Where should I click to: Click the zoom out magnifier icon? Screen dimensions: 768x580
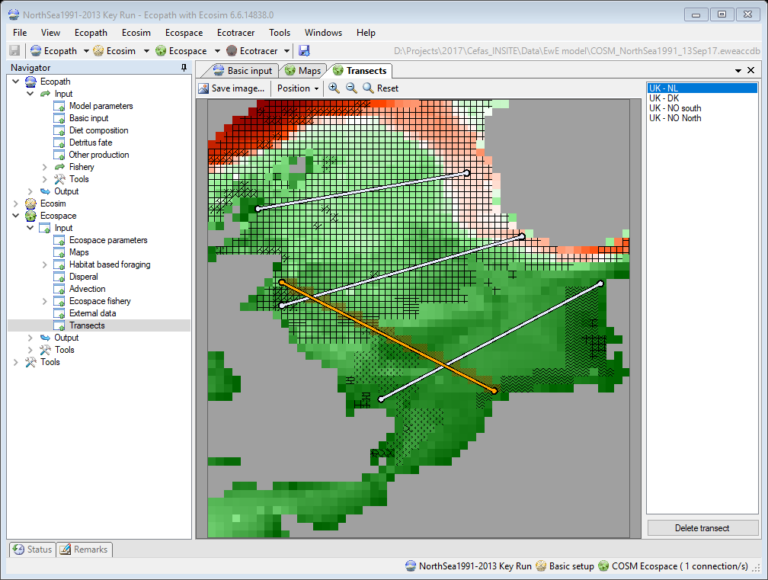point(351,88)
